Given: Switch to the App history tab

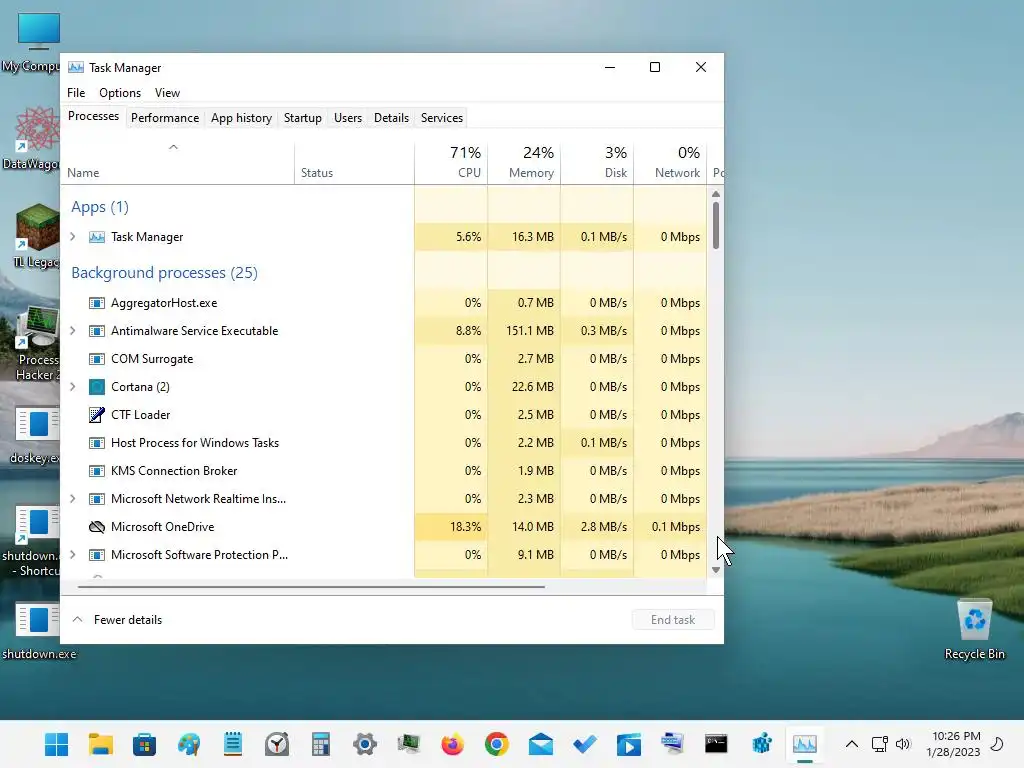Looking at the screenshot, I should coord(241,118).
